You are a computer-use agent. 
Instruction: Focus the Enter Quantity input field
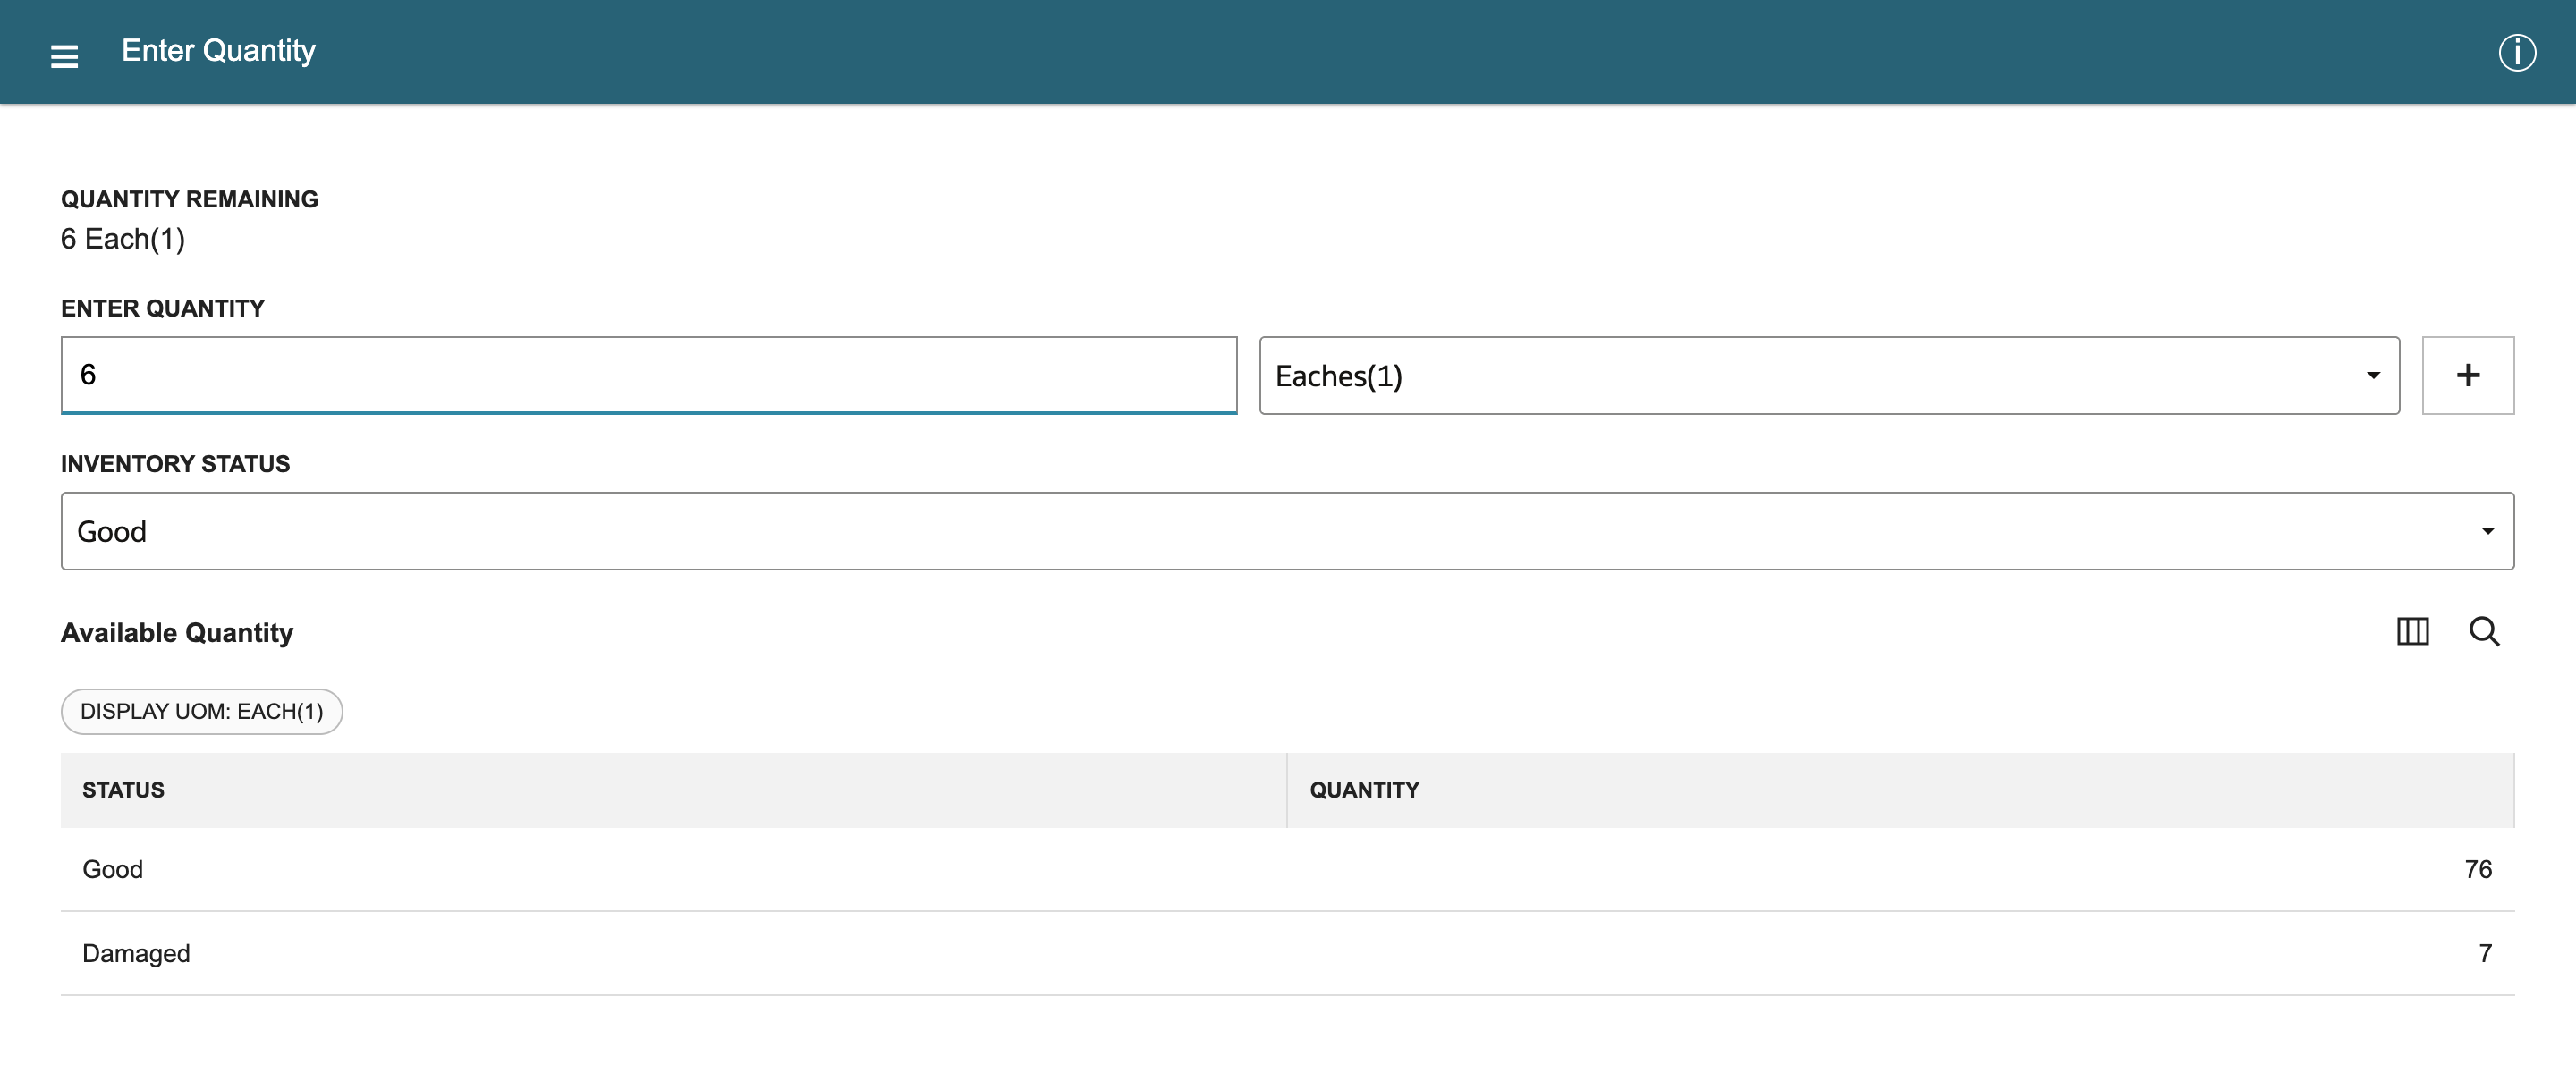point(648,375)
